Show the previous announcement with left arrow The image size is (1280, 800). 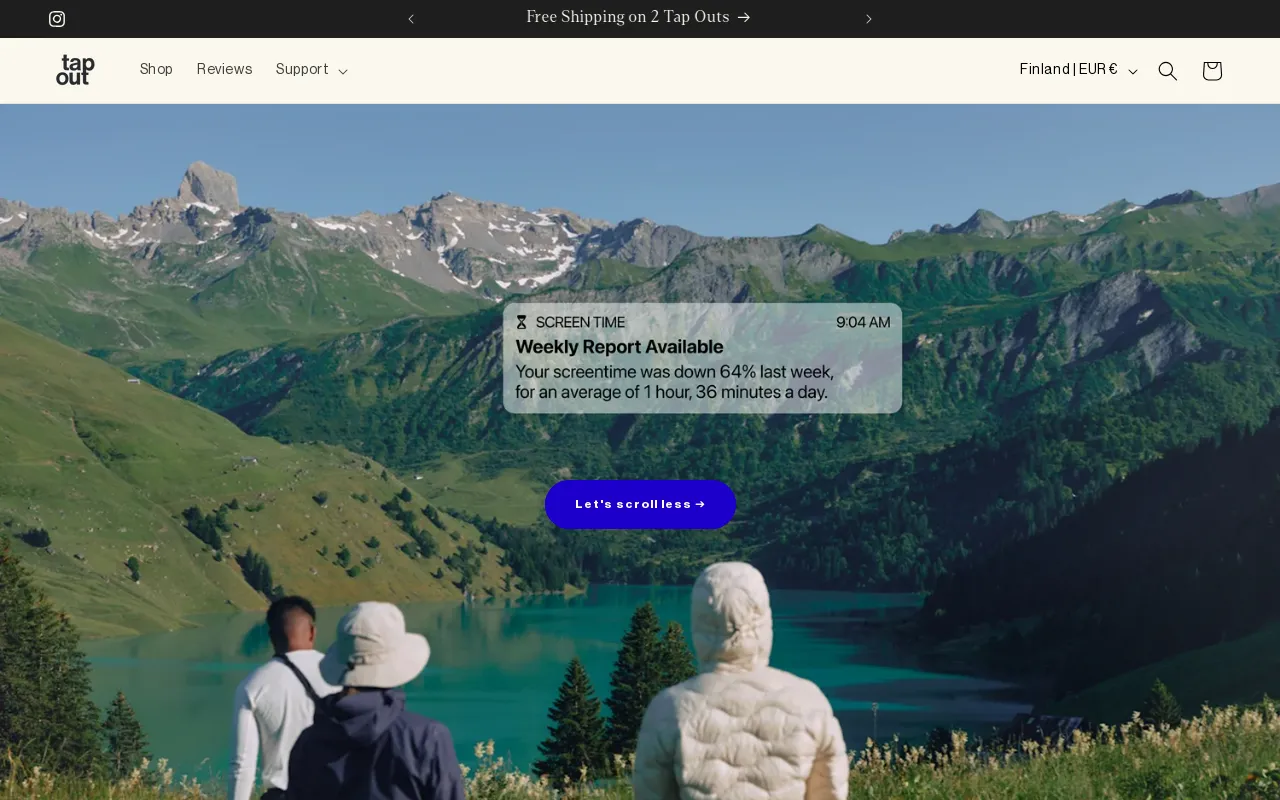411,19
